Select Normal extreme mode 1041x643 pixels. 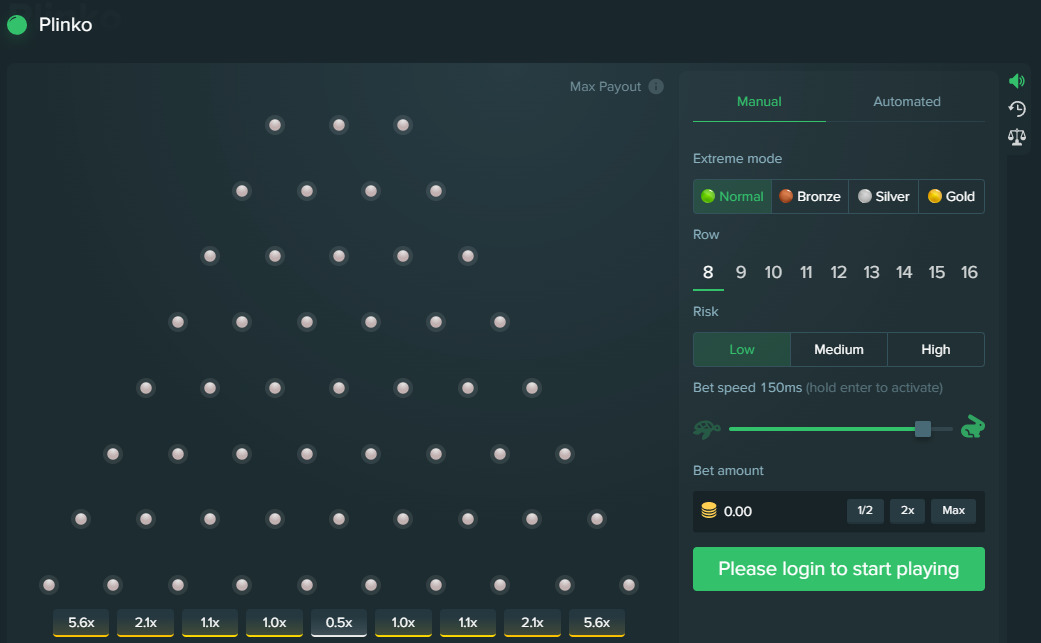[732, 197]
